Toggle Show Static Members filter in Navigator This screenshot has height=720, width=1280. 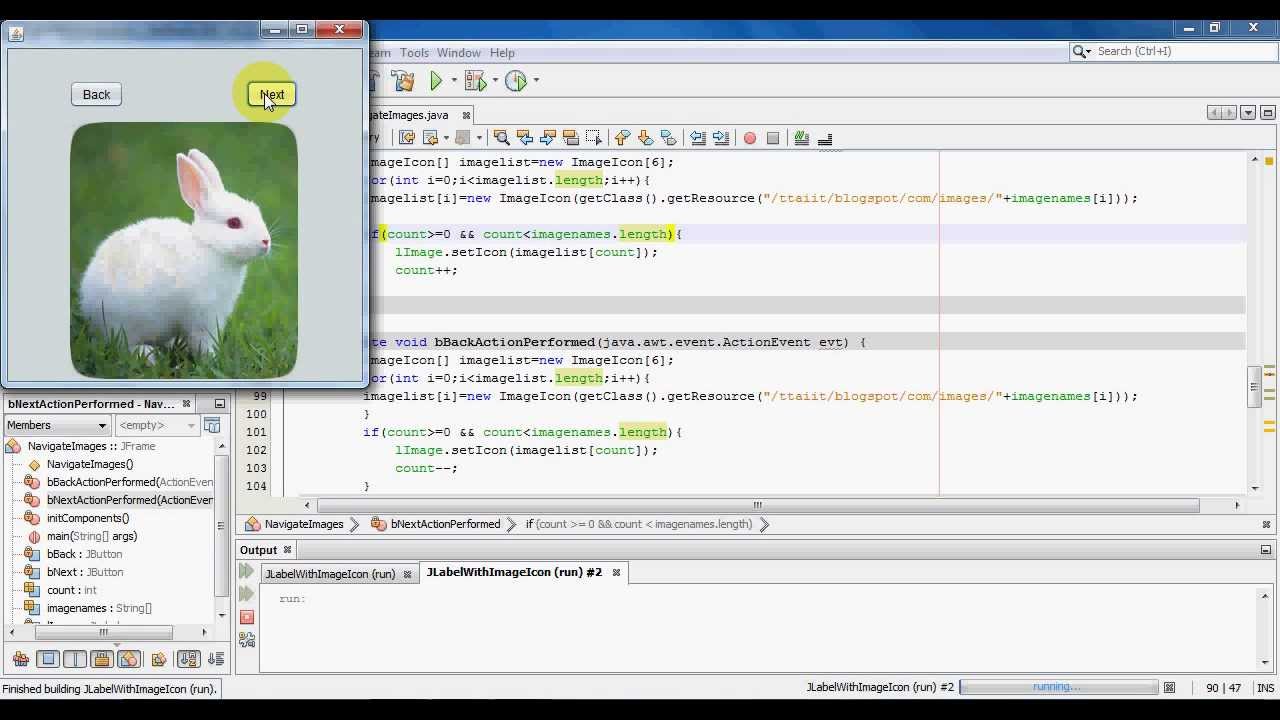[x=75, y=659]
